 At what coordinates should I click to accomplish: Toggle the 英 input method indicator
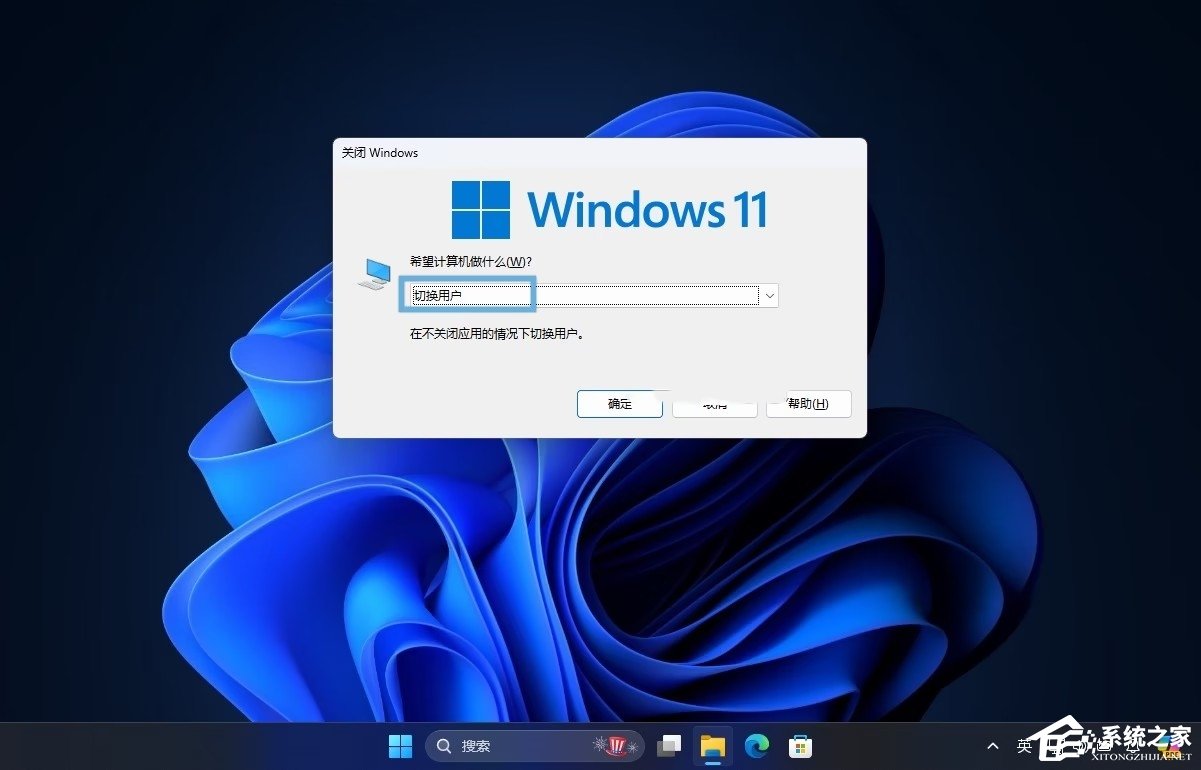coord(1024,746)
